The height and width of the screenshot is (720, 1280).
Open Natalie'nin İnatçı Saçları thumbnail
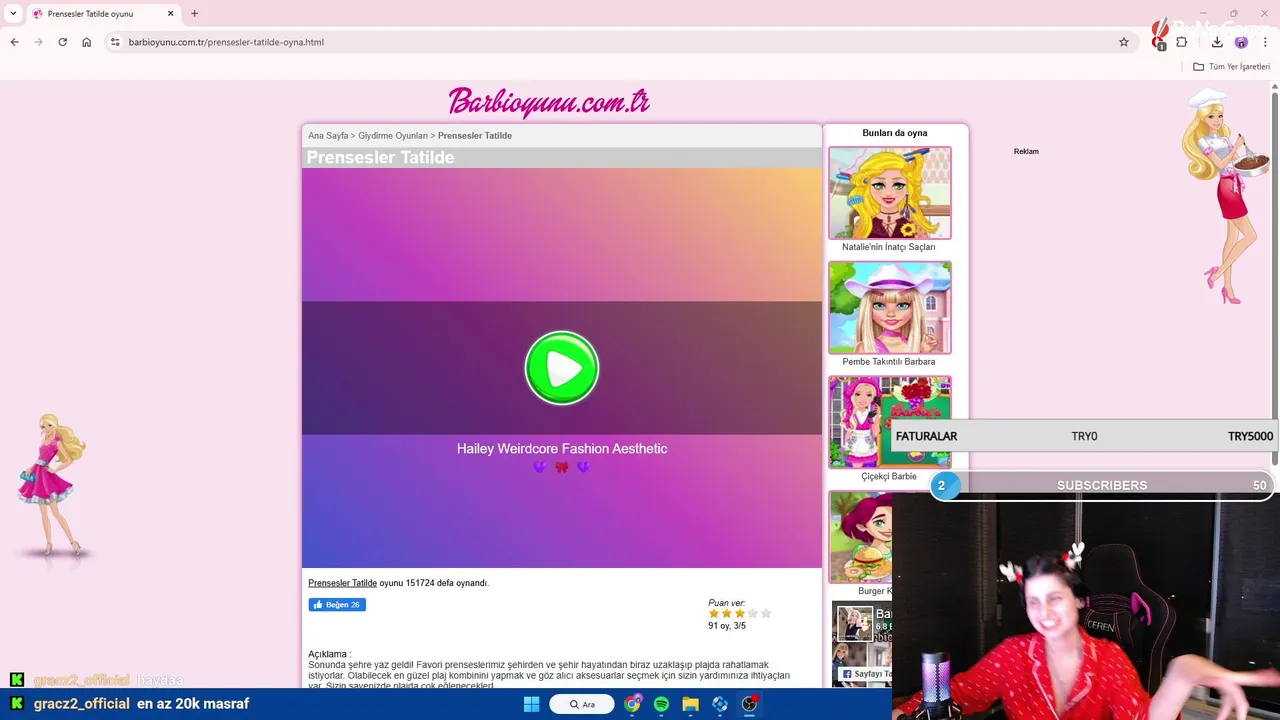click(x=889, y=193)
